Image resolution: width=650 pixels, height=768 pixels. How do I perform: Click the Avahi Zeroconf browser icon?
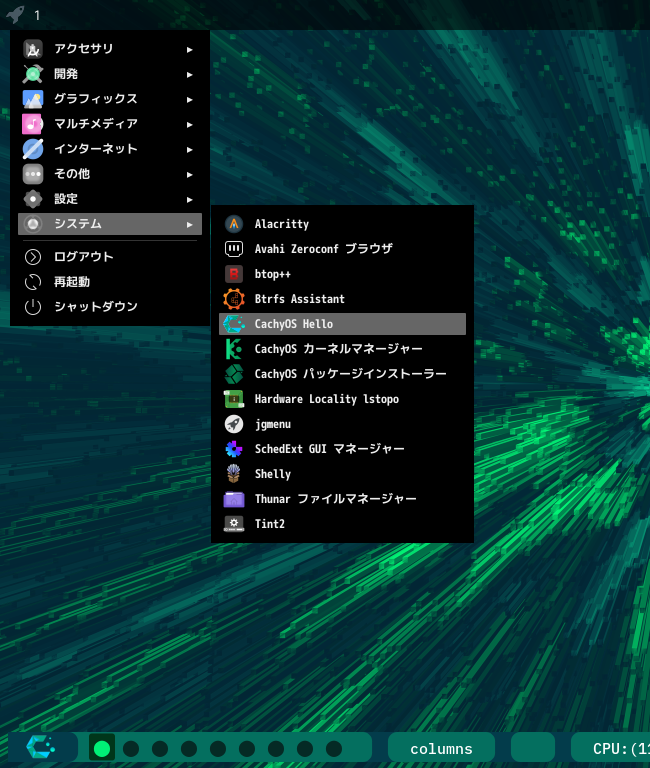(234, 249)
